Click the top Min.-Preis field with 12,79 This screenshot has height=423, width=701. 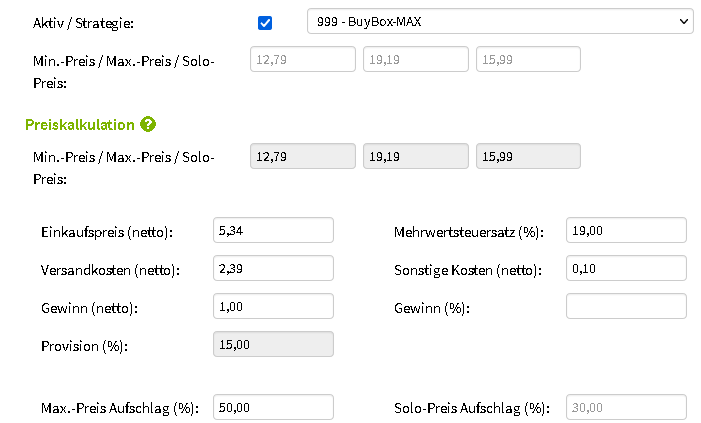coord(303,59)
